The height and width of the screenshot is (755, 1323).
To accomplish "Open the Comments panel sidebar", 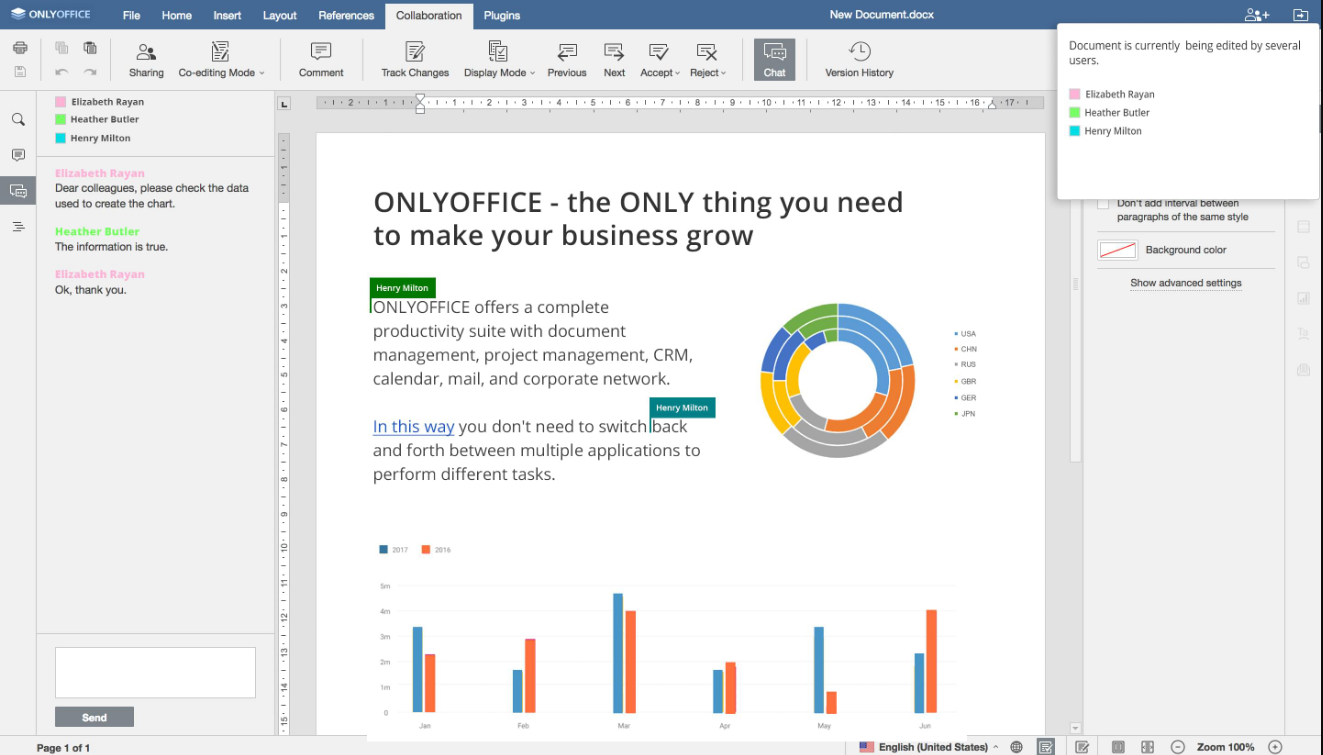I will click(18, 154).
